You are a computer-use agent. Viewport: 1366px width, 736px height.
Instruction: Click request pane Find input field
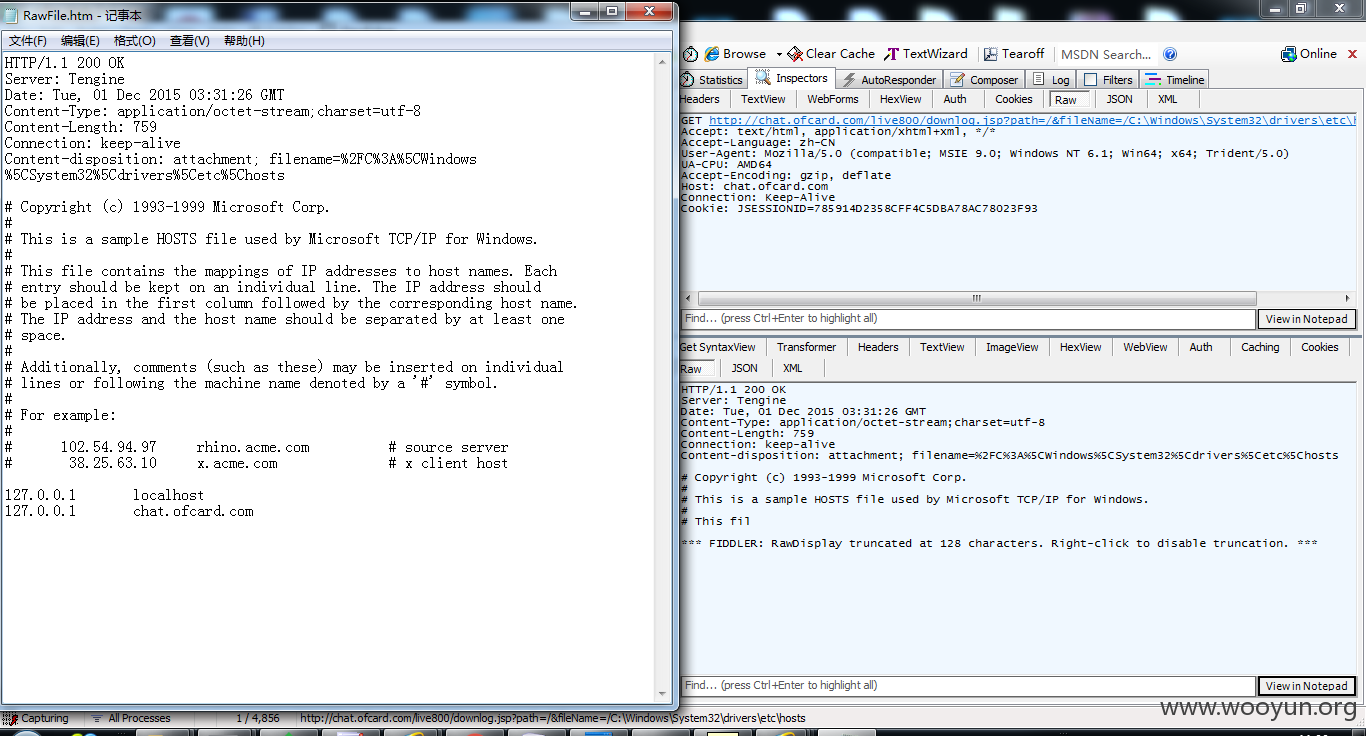(968, 319)
